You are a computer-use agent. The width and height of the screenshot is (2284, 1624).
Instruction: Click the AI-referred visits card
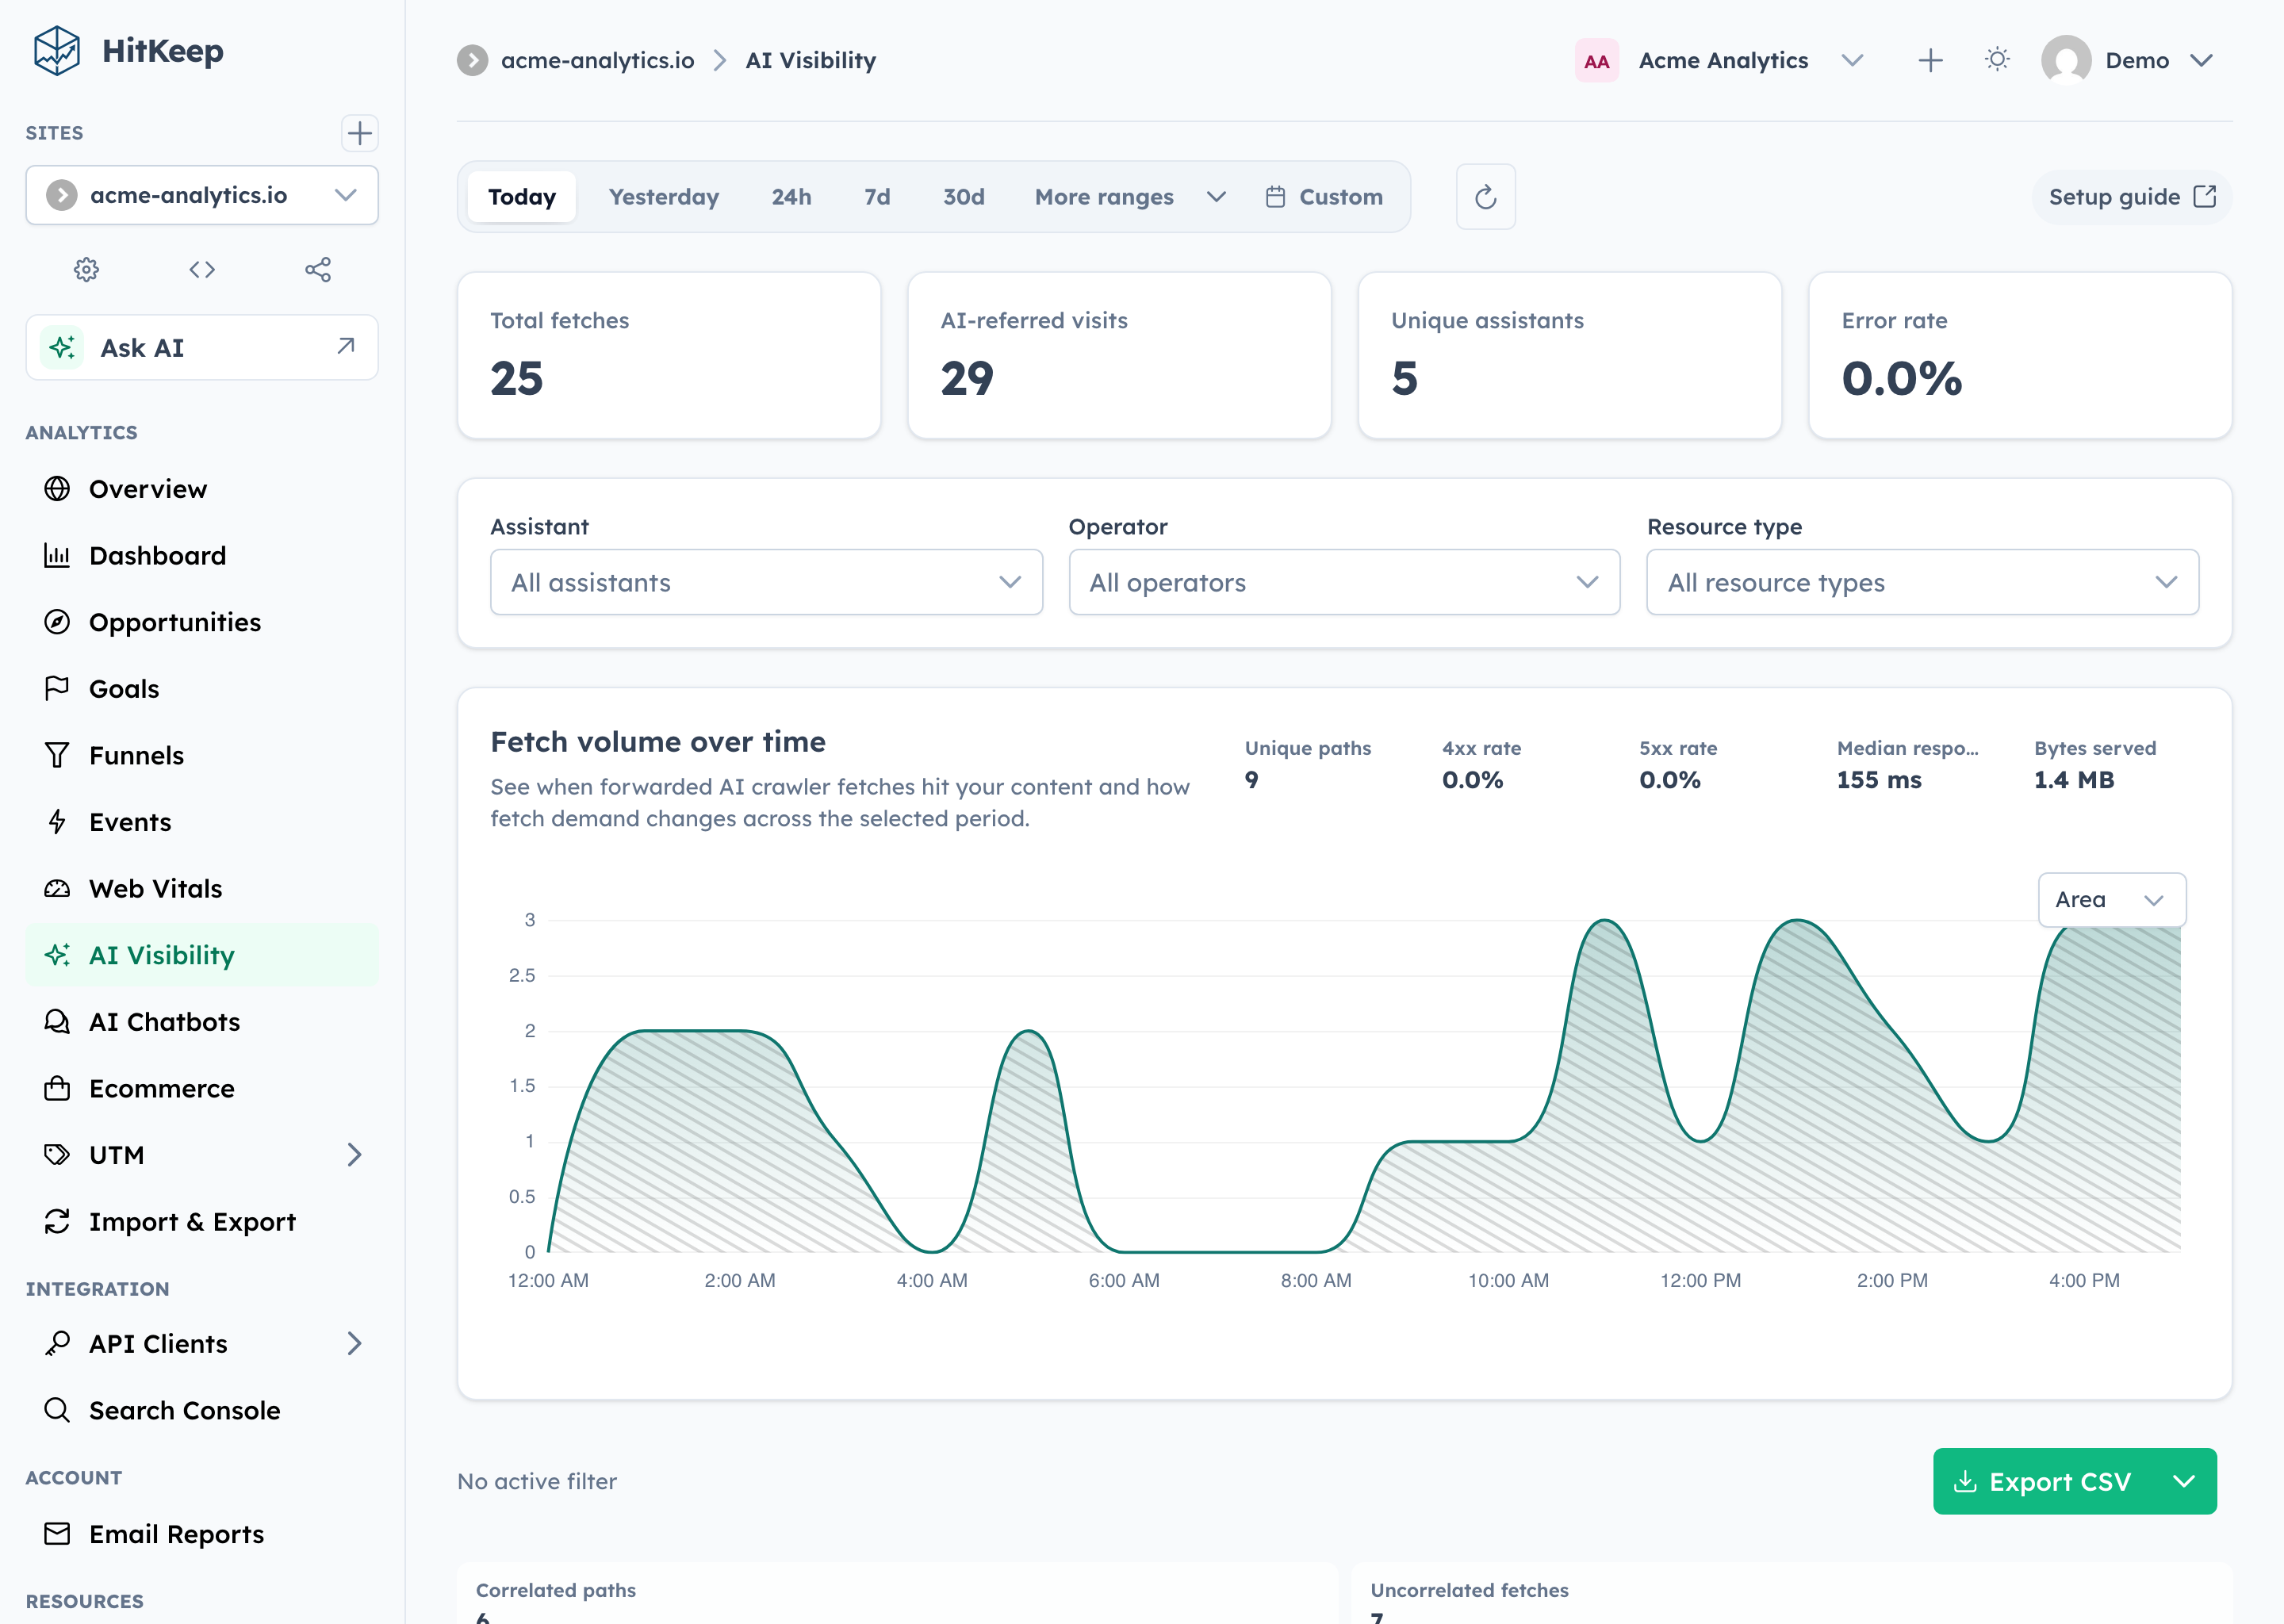[1119, 355]
